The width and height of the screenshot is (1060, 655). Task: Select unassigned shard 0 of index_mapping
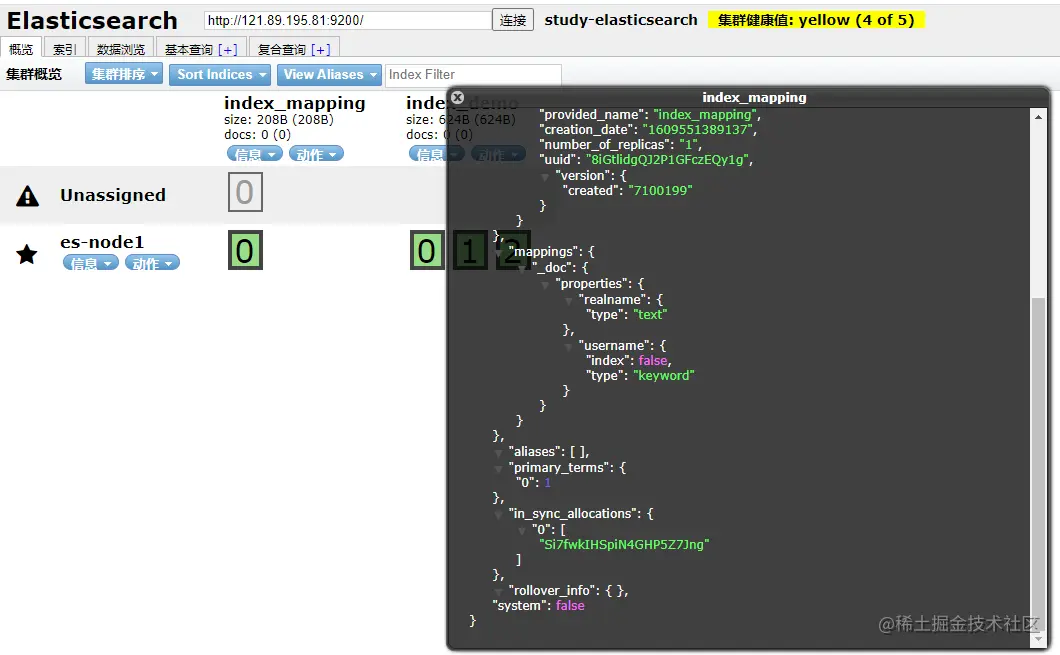pyautogui.click(x=245, y=192)
